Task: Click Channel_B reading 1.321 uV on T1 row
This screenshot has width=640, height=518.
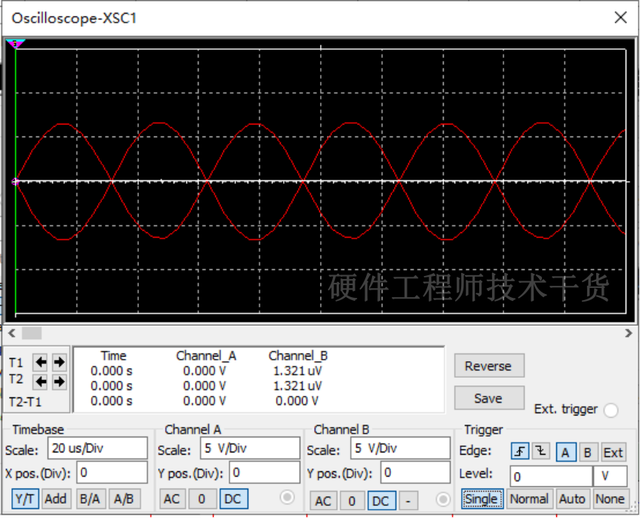Action: (x=297, y=371)
